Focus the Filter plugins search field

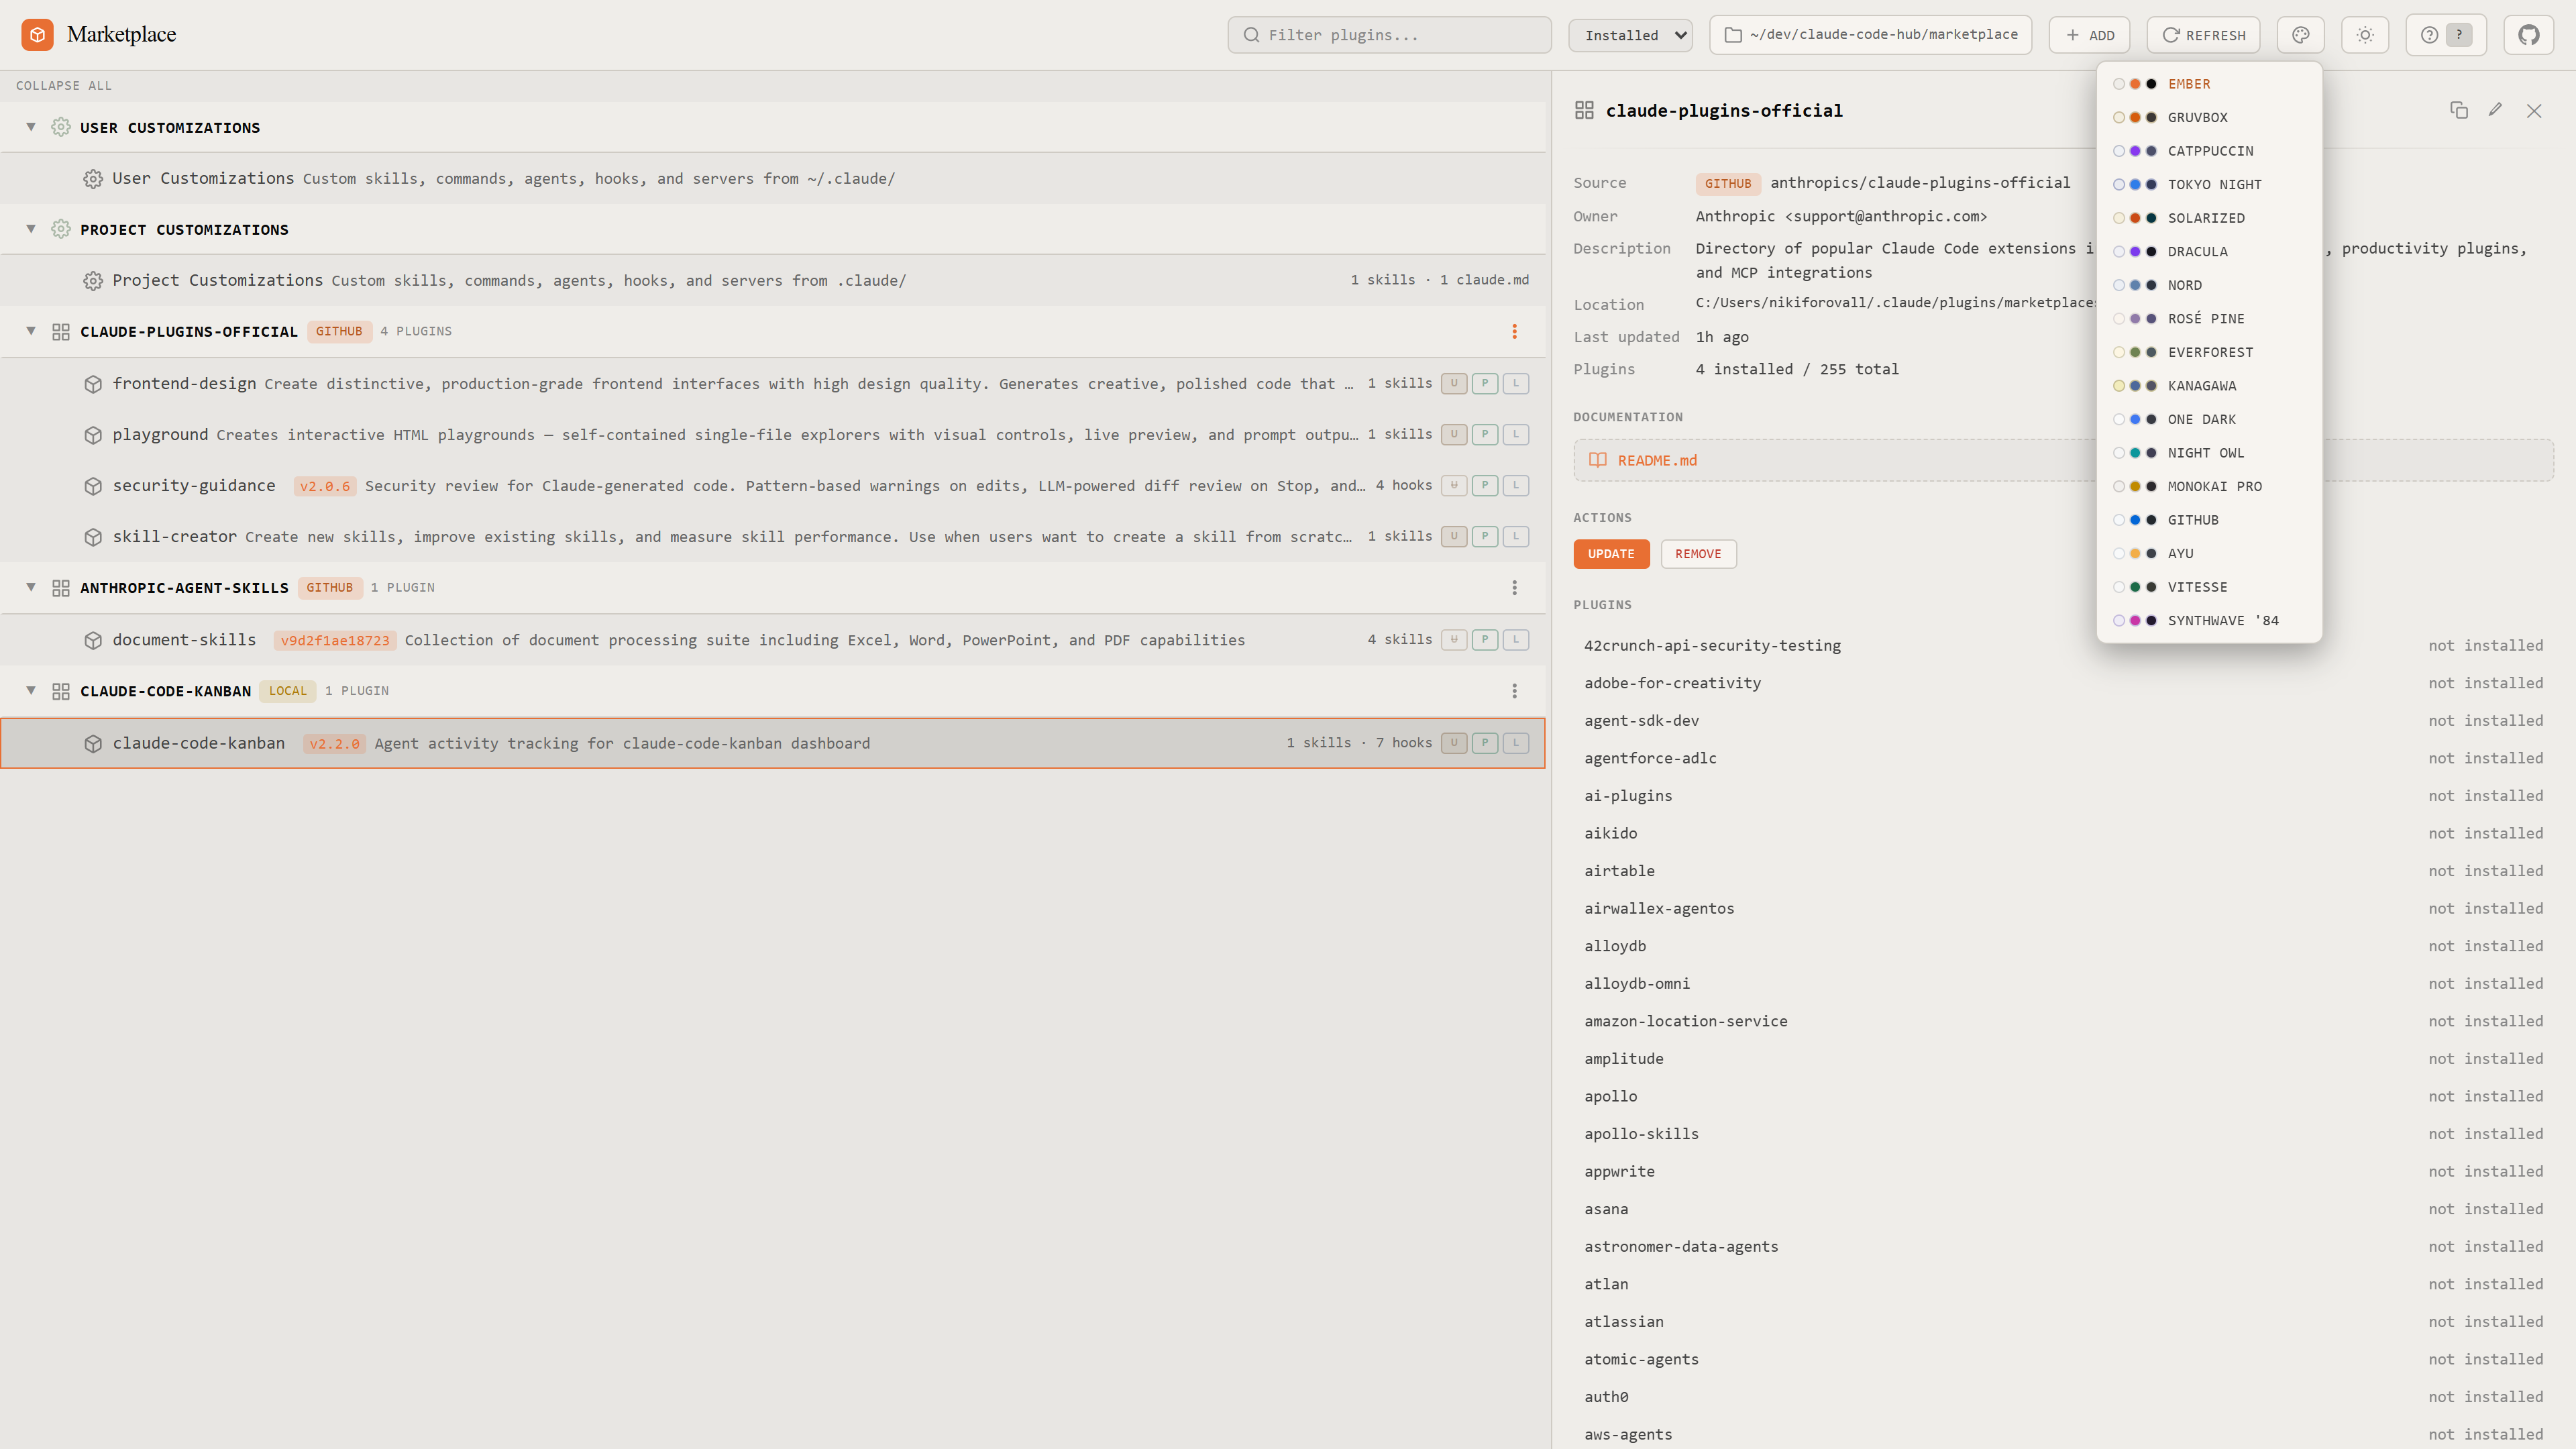[1389, 35]
